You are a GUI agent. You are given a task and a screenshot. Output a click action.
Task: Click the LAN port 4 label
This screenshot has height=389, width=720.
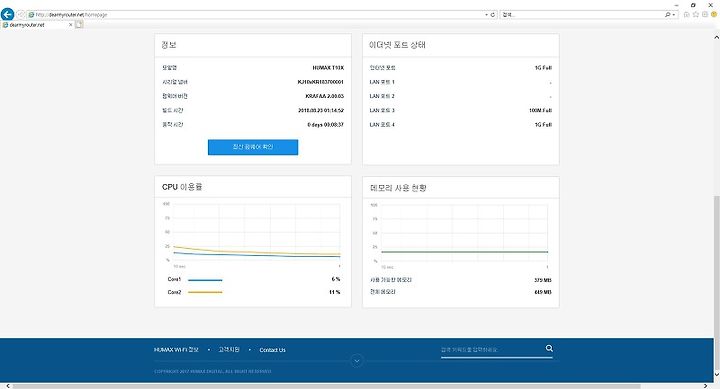(382, 125)
